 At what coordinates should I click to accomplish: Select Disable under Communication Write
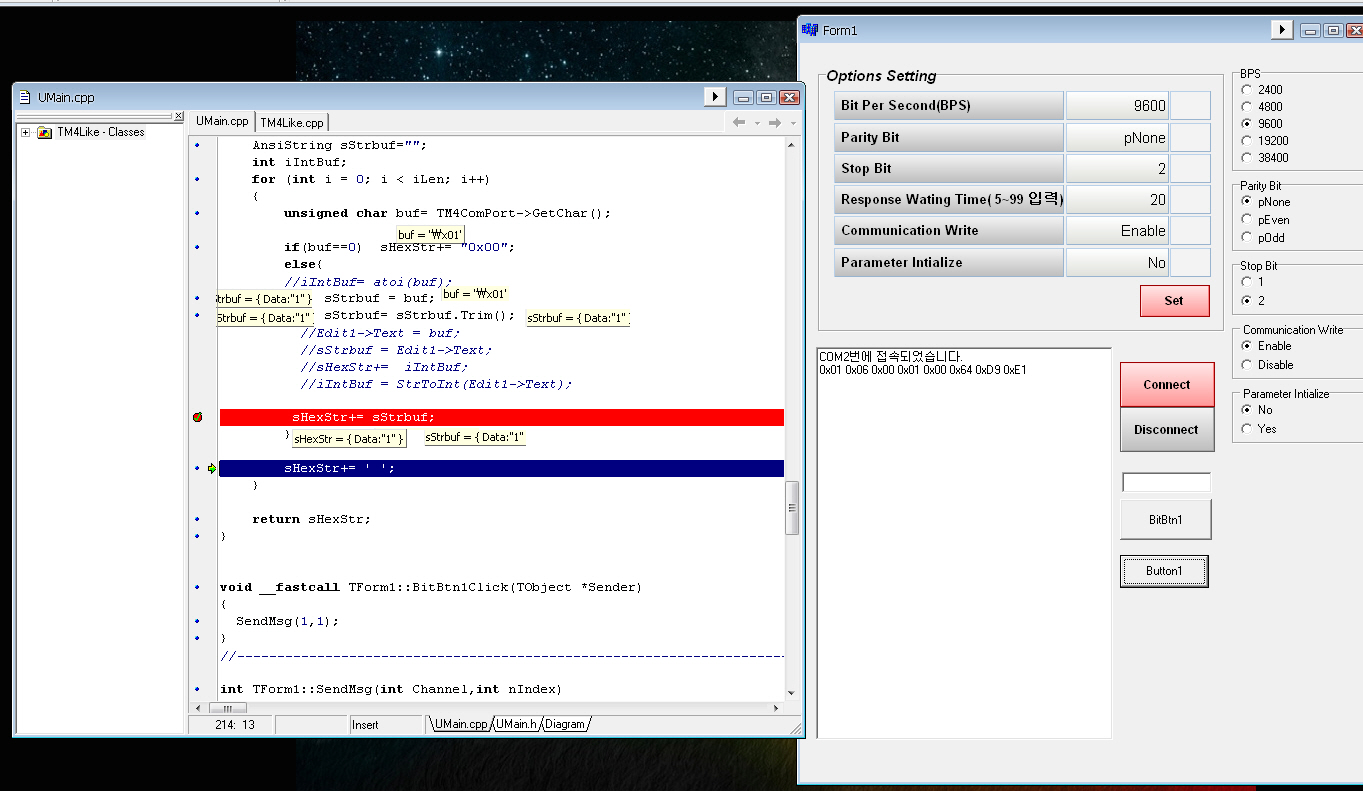(x=1246, y=365)
